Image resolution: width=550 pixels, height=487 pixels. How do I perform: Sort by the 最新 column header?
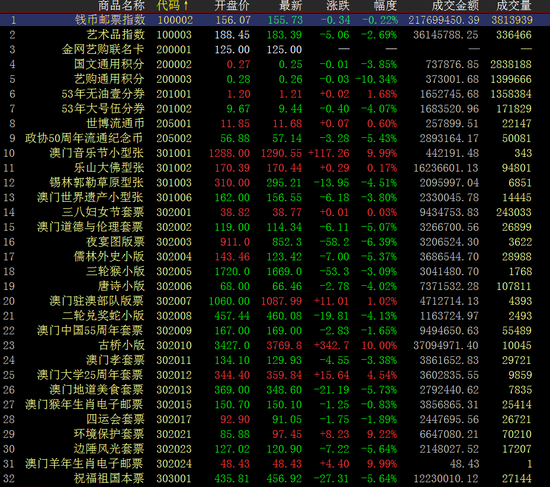[290, 6]
